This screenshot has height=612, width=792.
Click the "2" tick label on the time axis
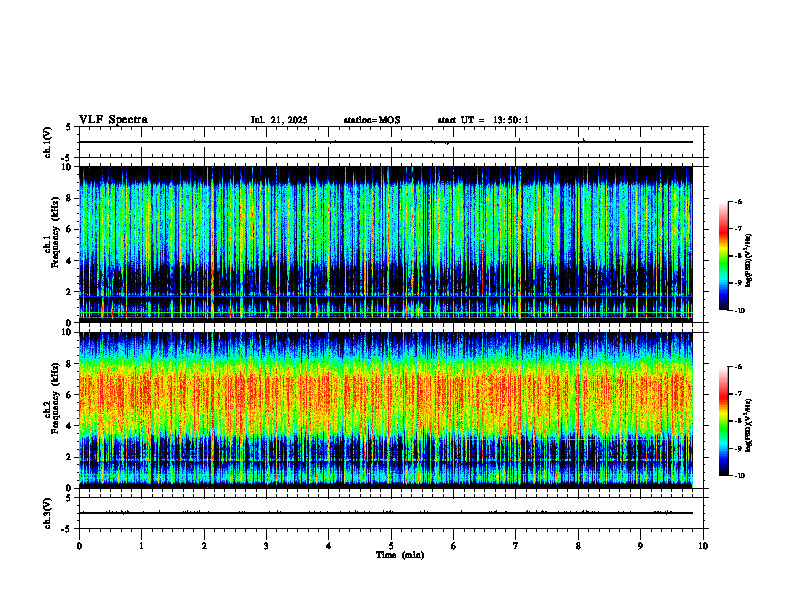(x=204, y=546)
